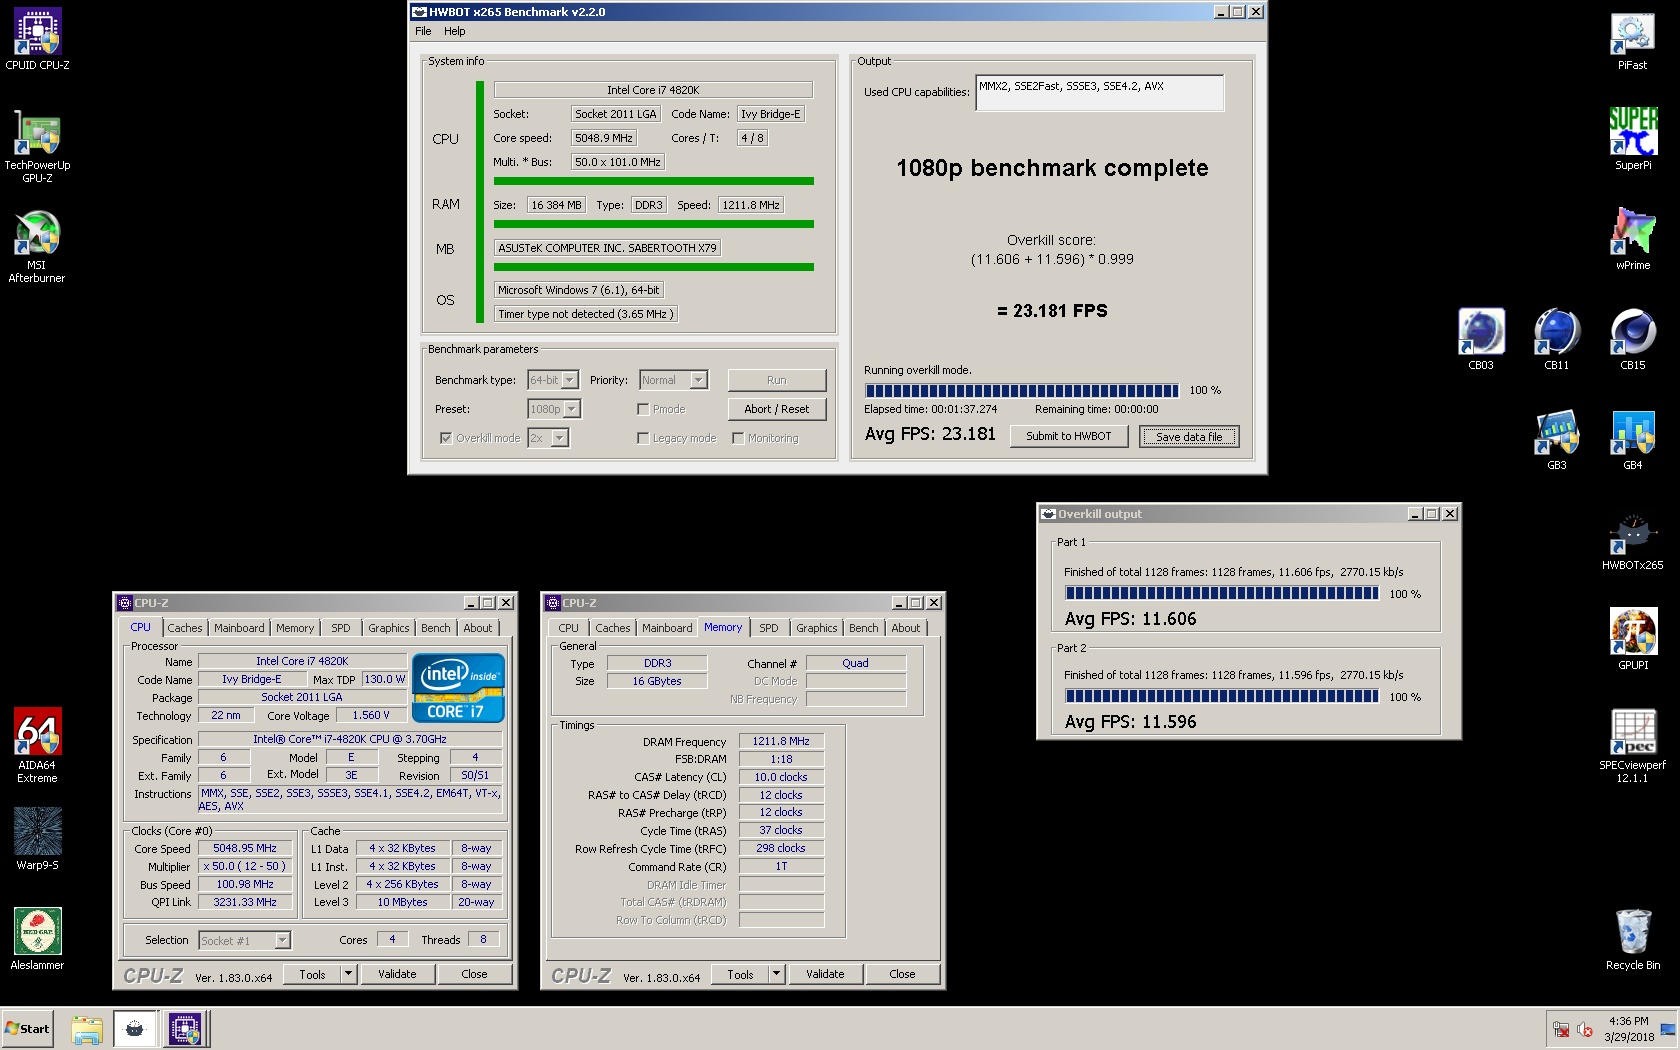
Task: Open CB03 Cinebench shortcut
Action: pos(1480,339)
